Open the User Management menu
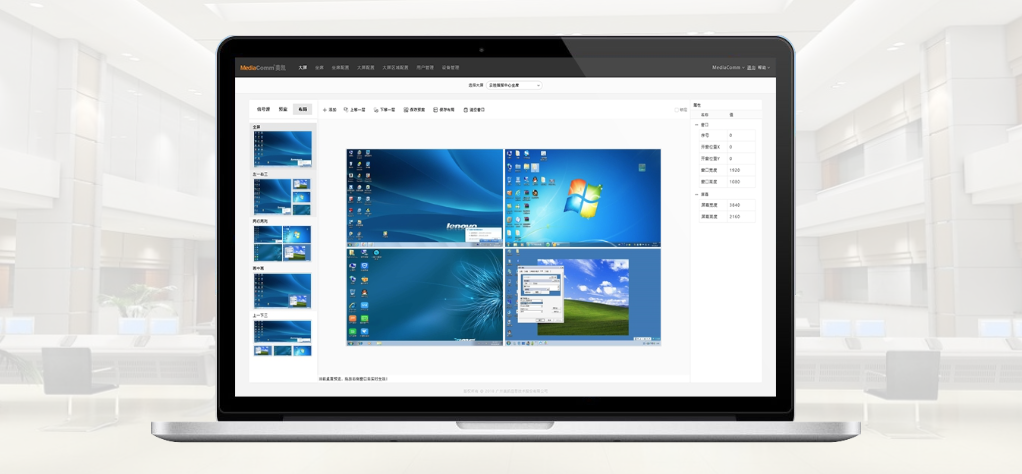 425,67
